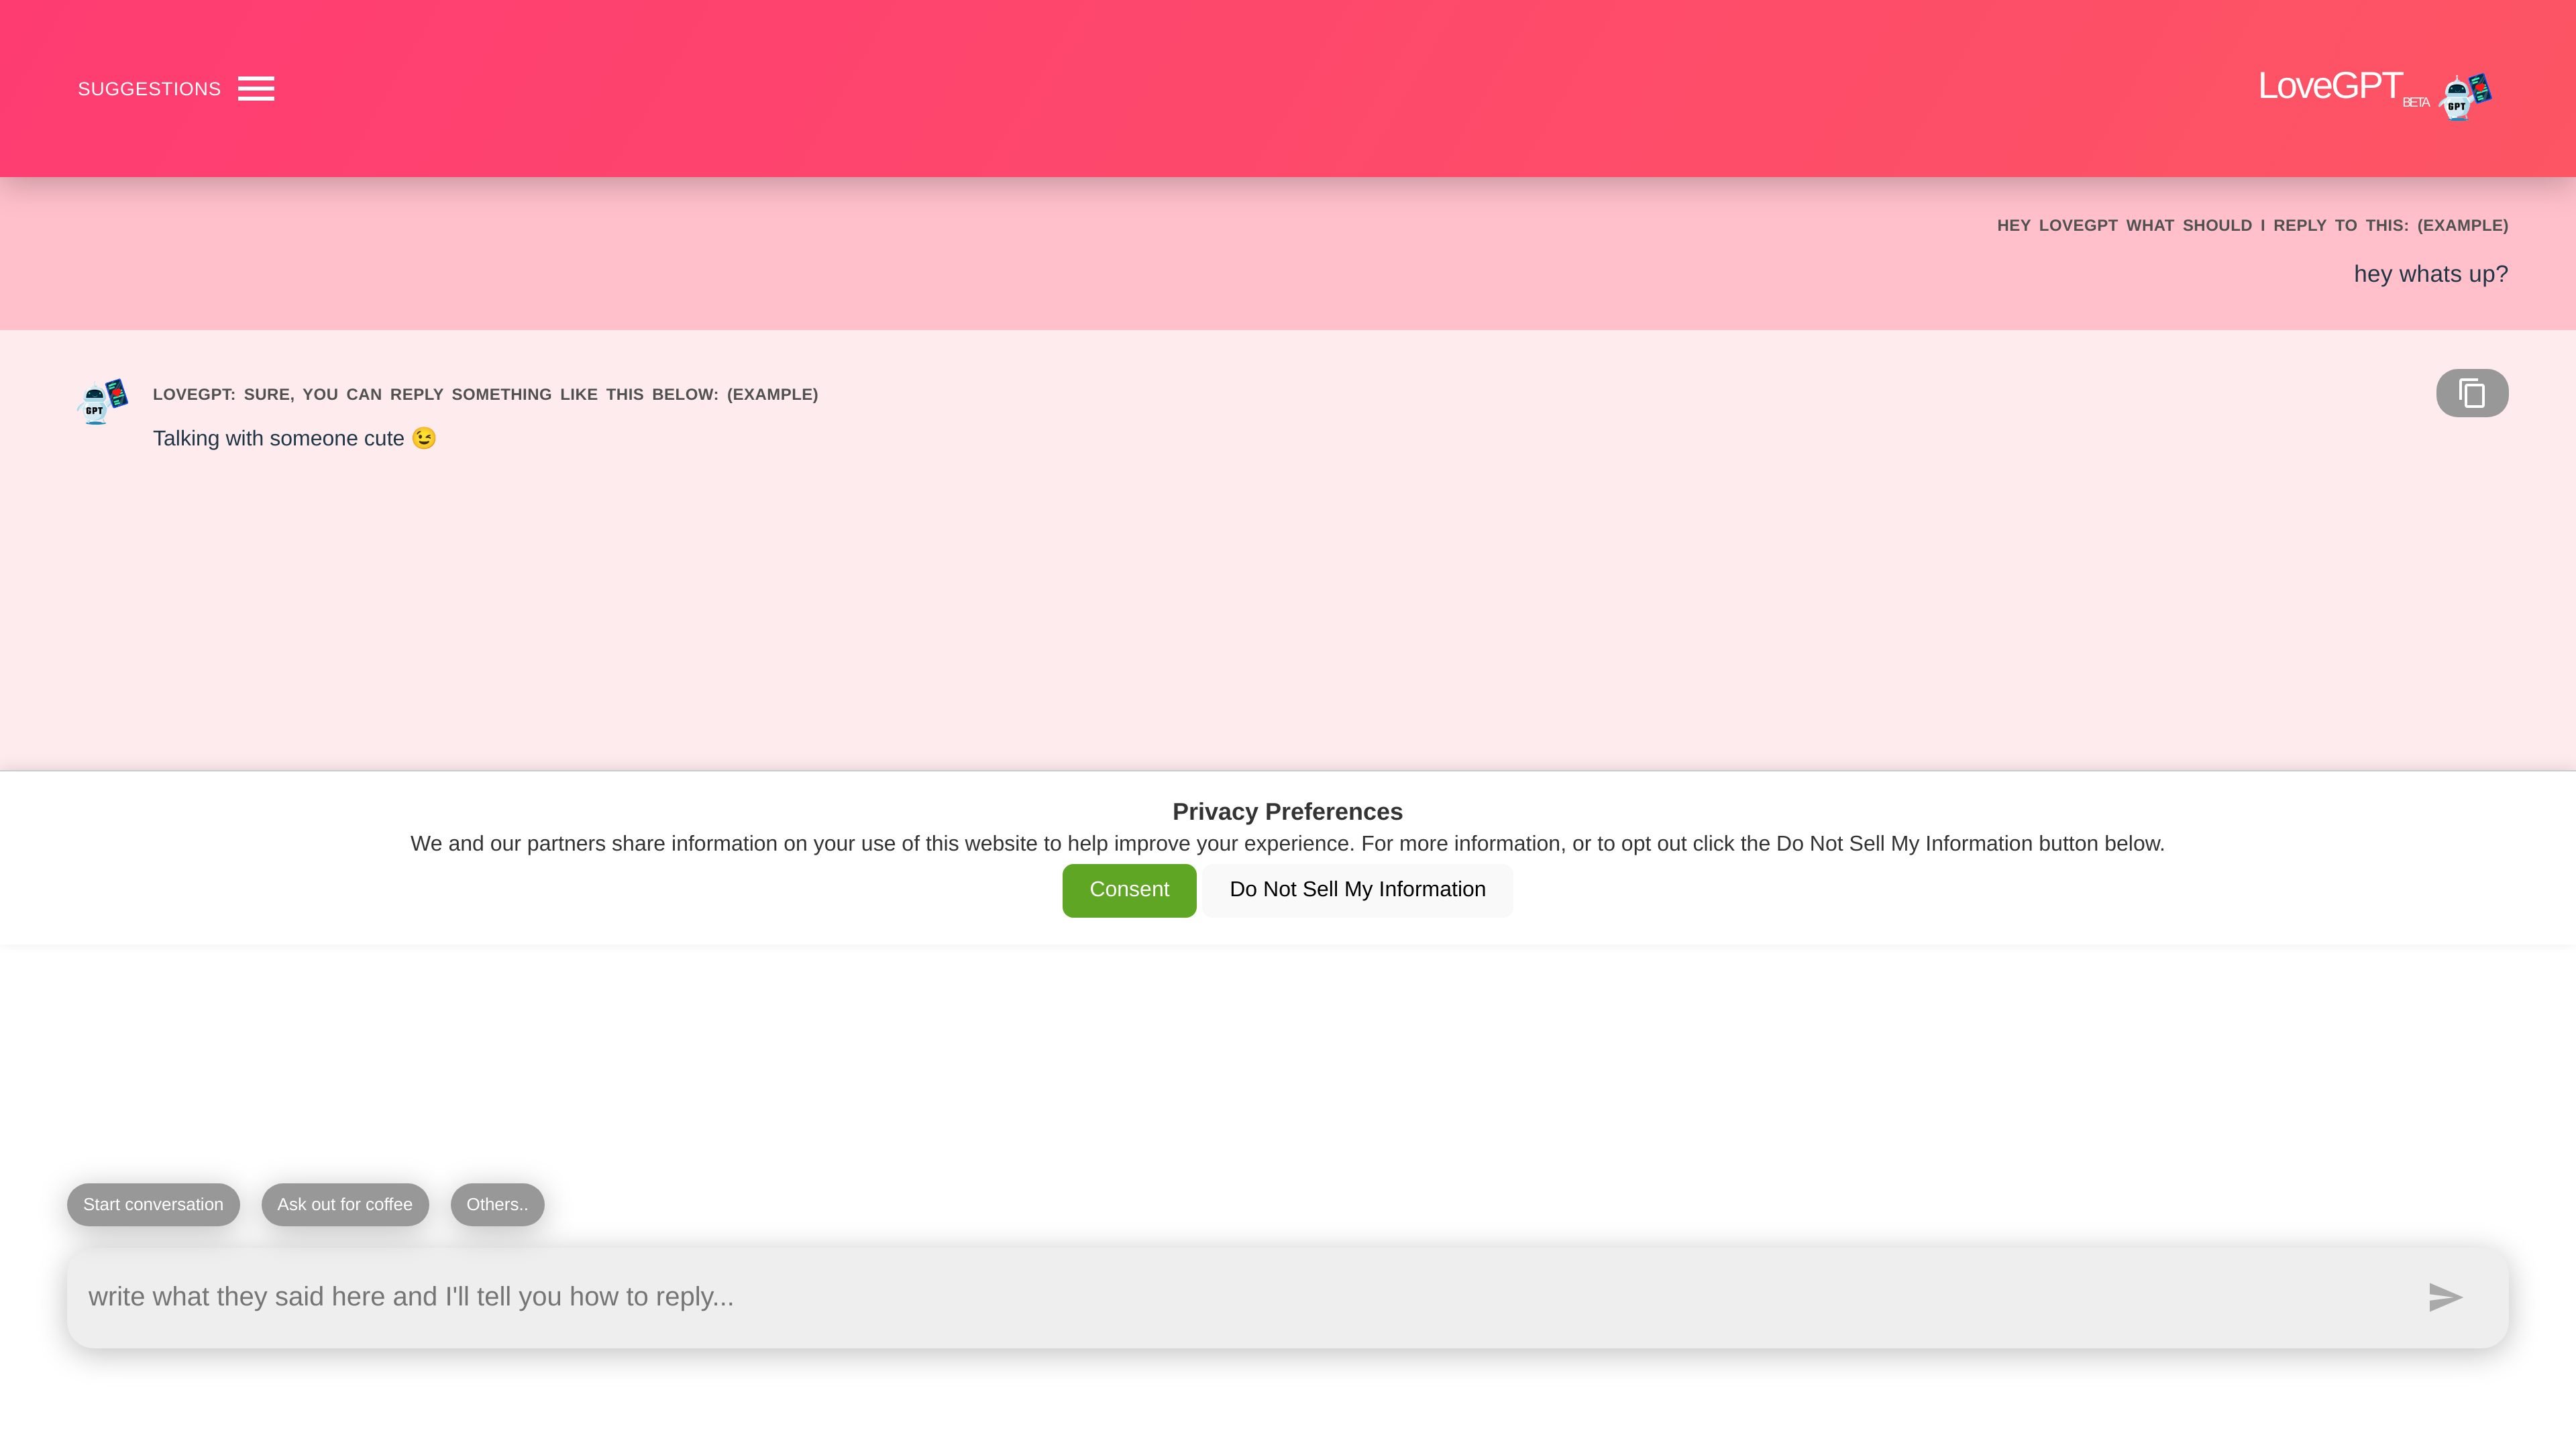Choose Do Not Sell My Information
Screen dimensions: 2576x1449
point(1357,890)
